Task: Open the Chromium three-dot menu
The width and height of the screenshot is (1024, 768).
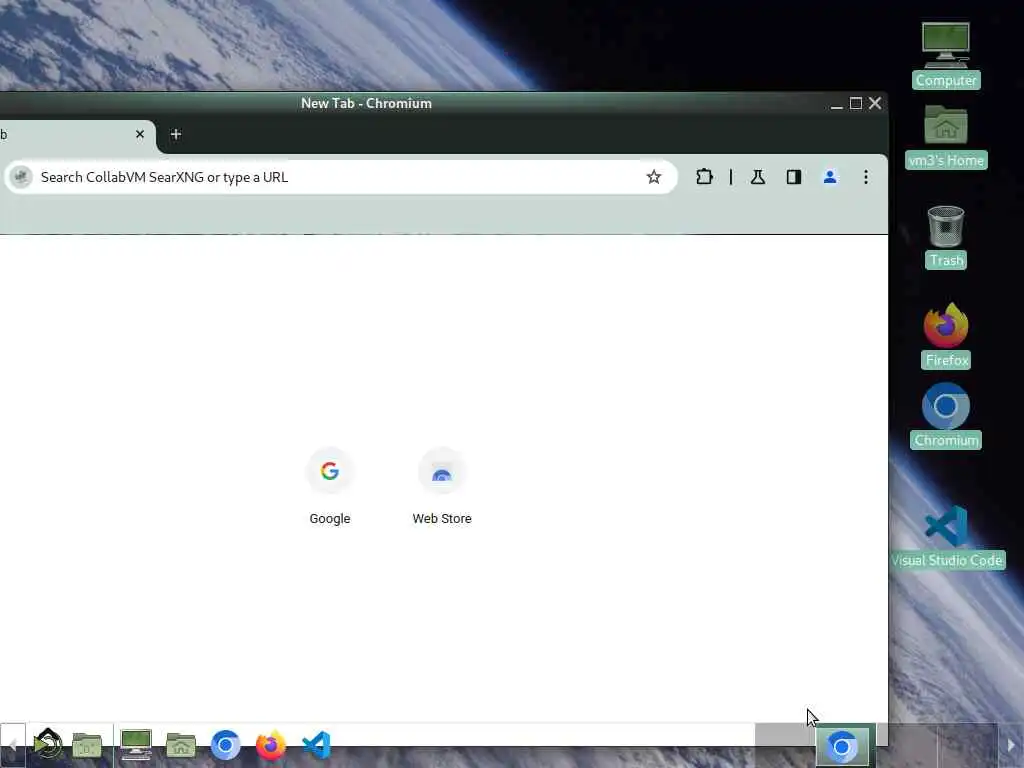Action: click(866, 177)
